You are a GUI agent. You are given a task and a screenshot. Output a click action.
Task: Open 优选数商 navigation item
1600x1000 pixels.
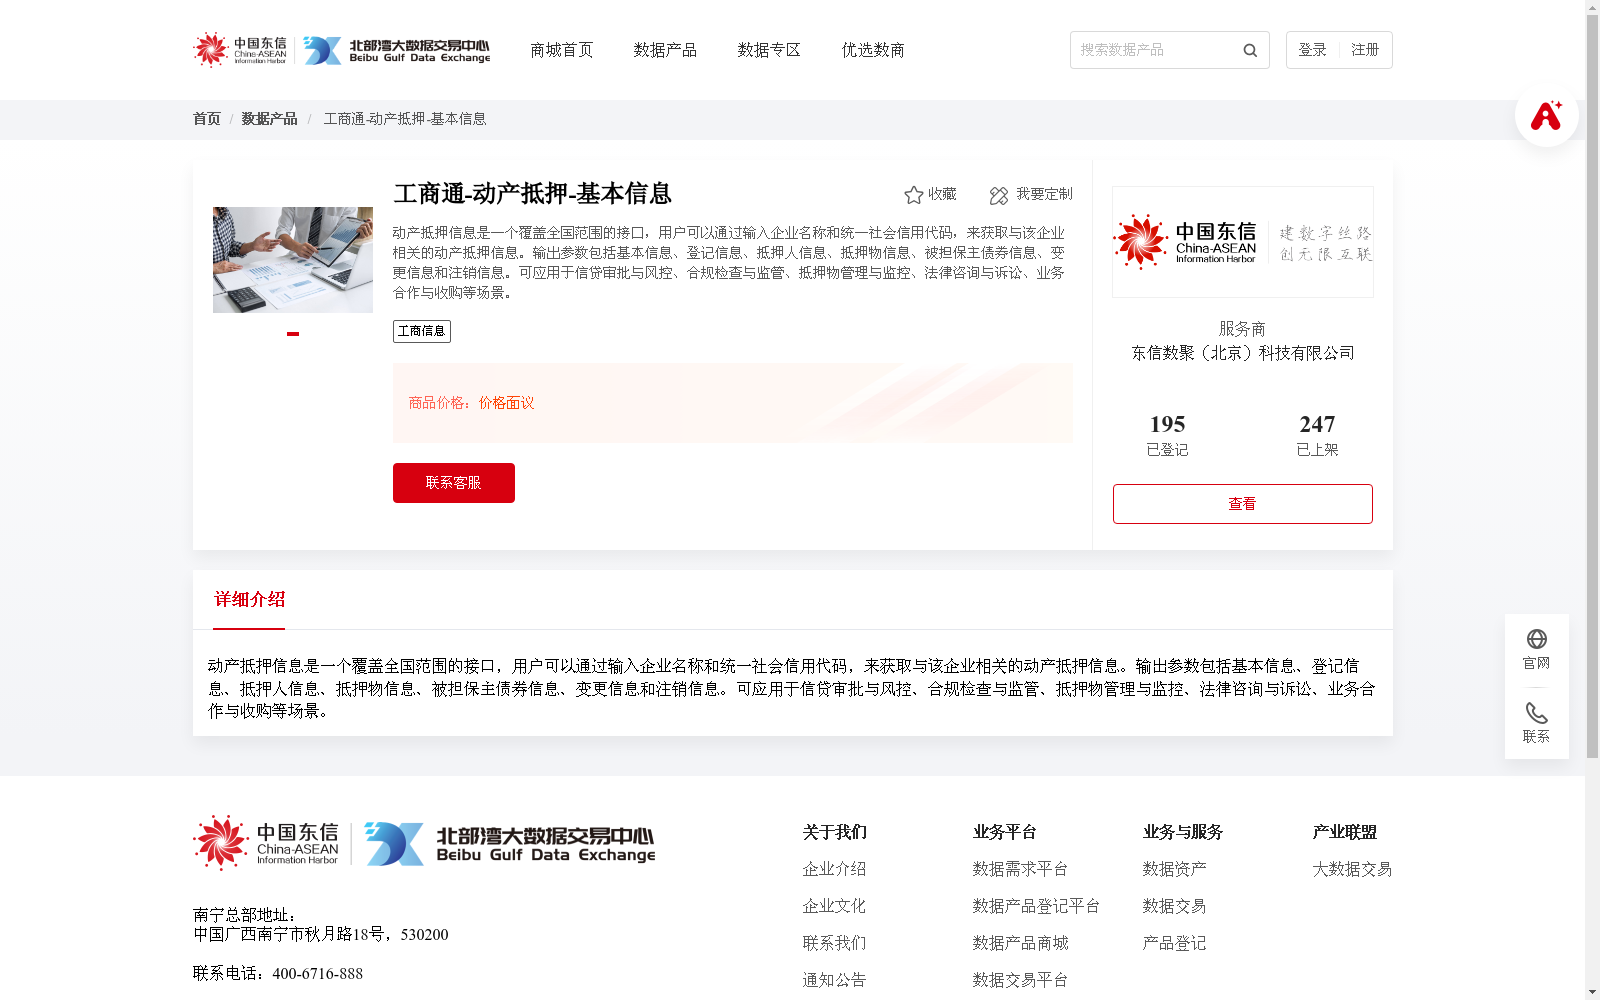click(x=873, y=50)
